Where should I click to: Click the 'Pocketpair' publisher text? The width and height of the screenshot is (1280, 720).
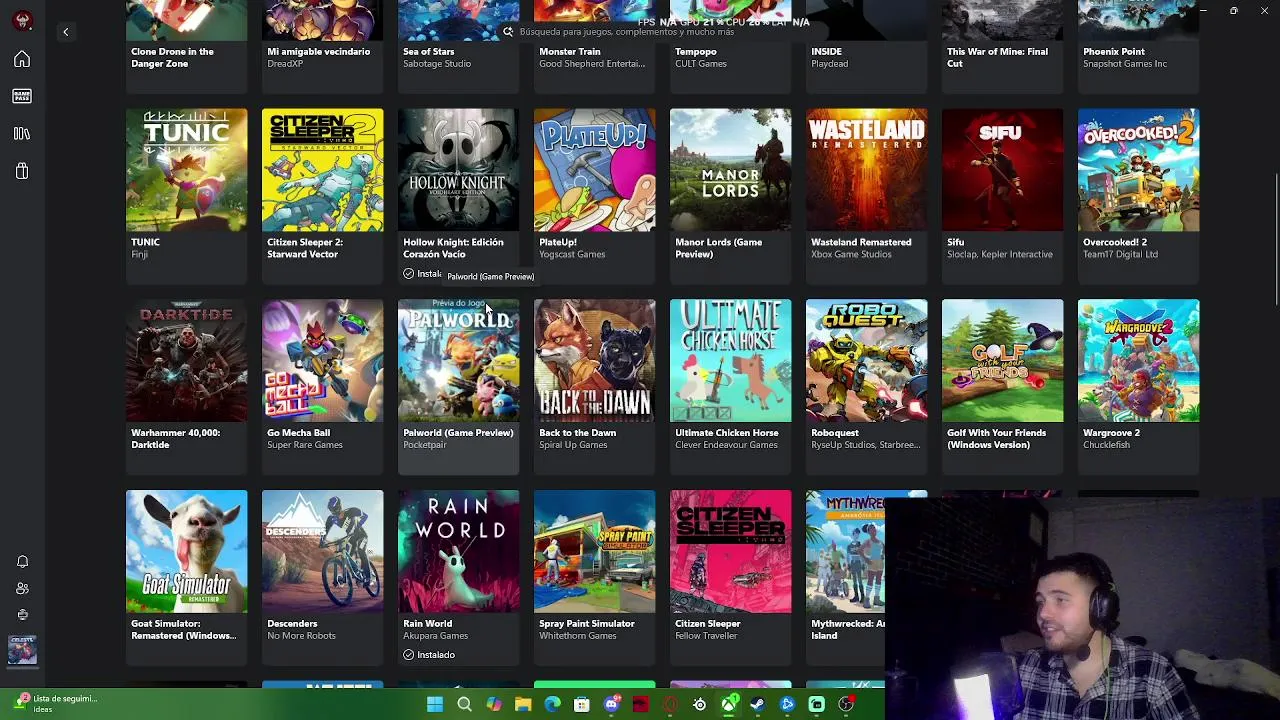[x=425, y=445]
